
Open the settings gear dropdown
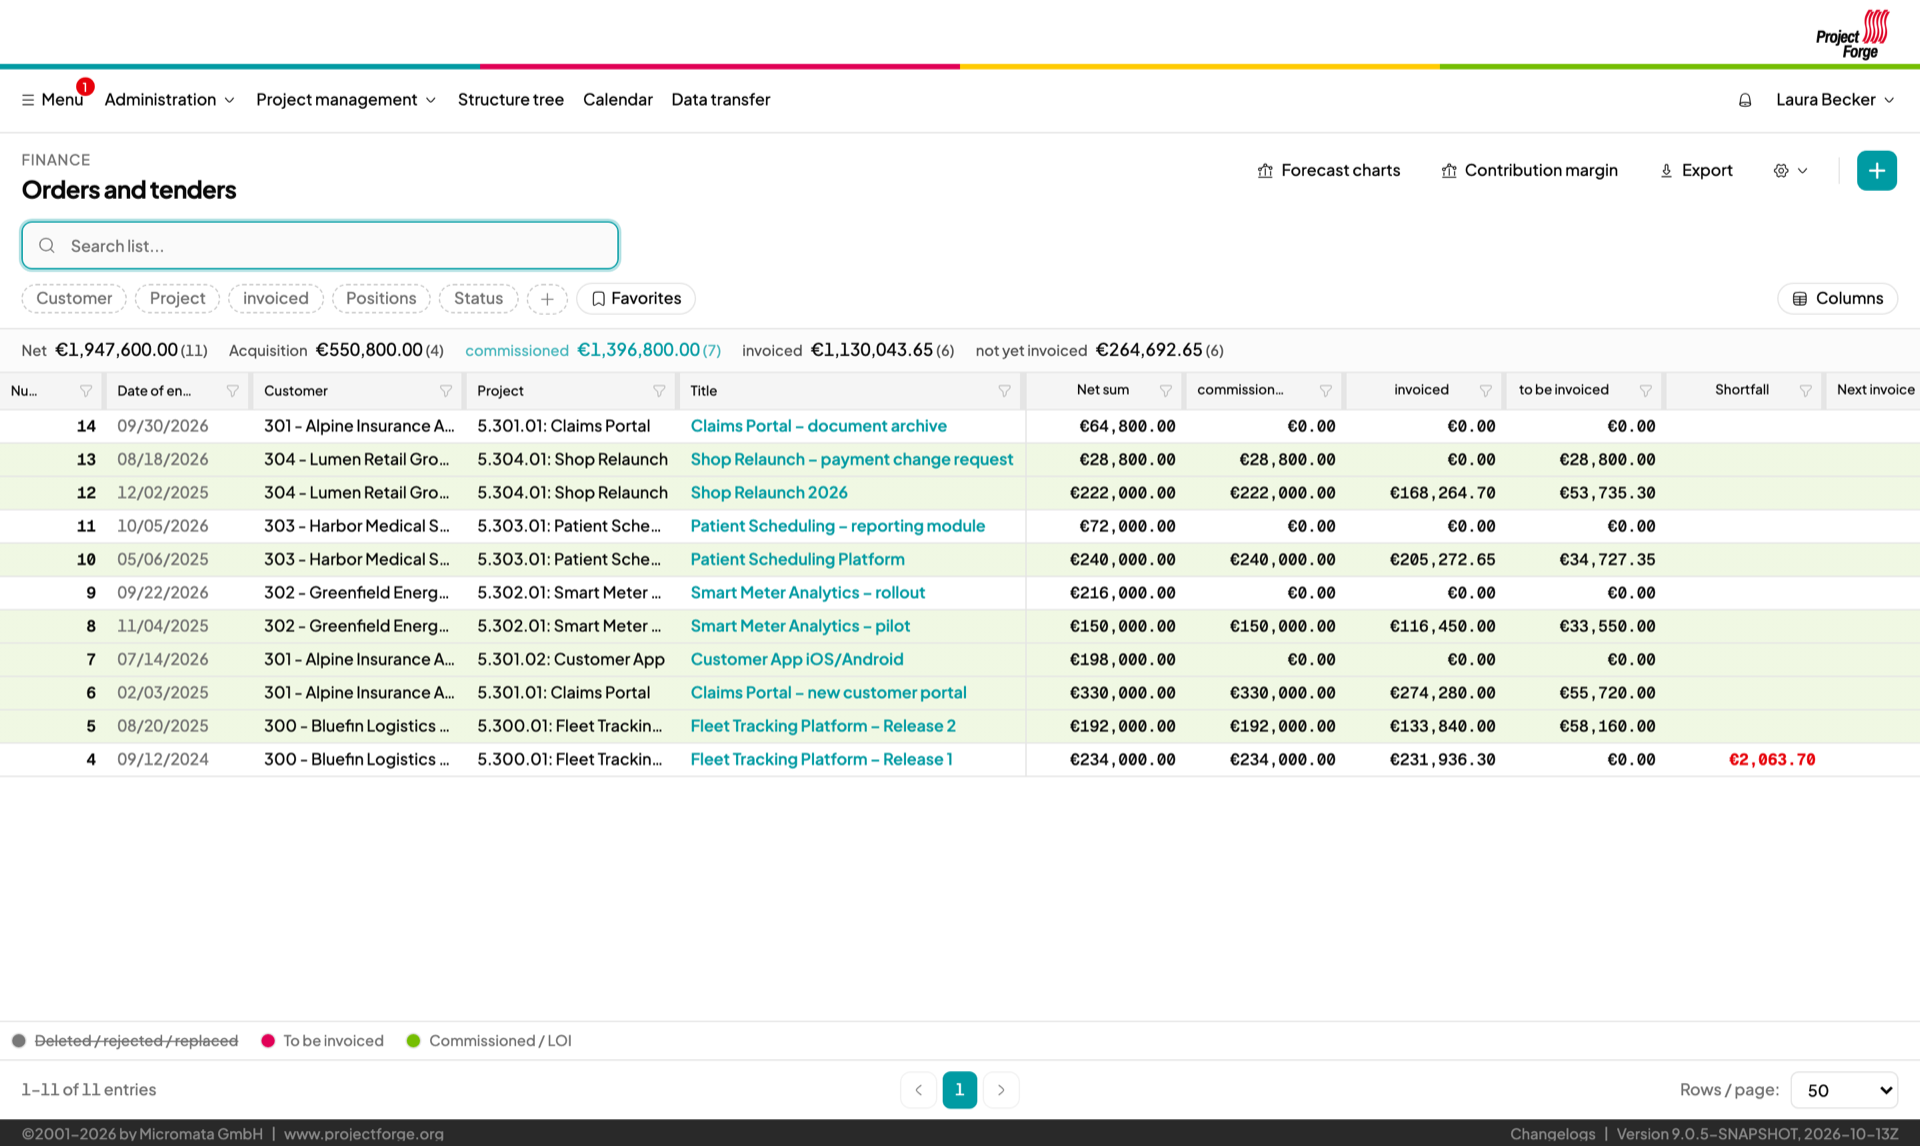click(x=1790, y=170)
